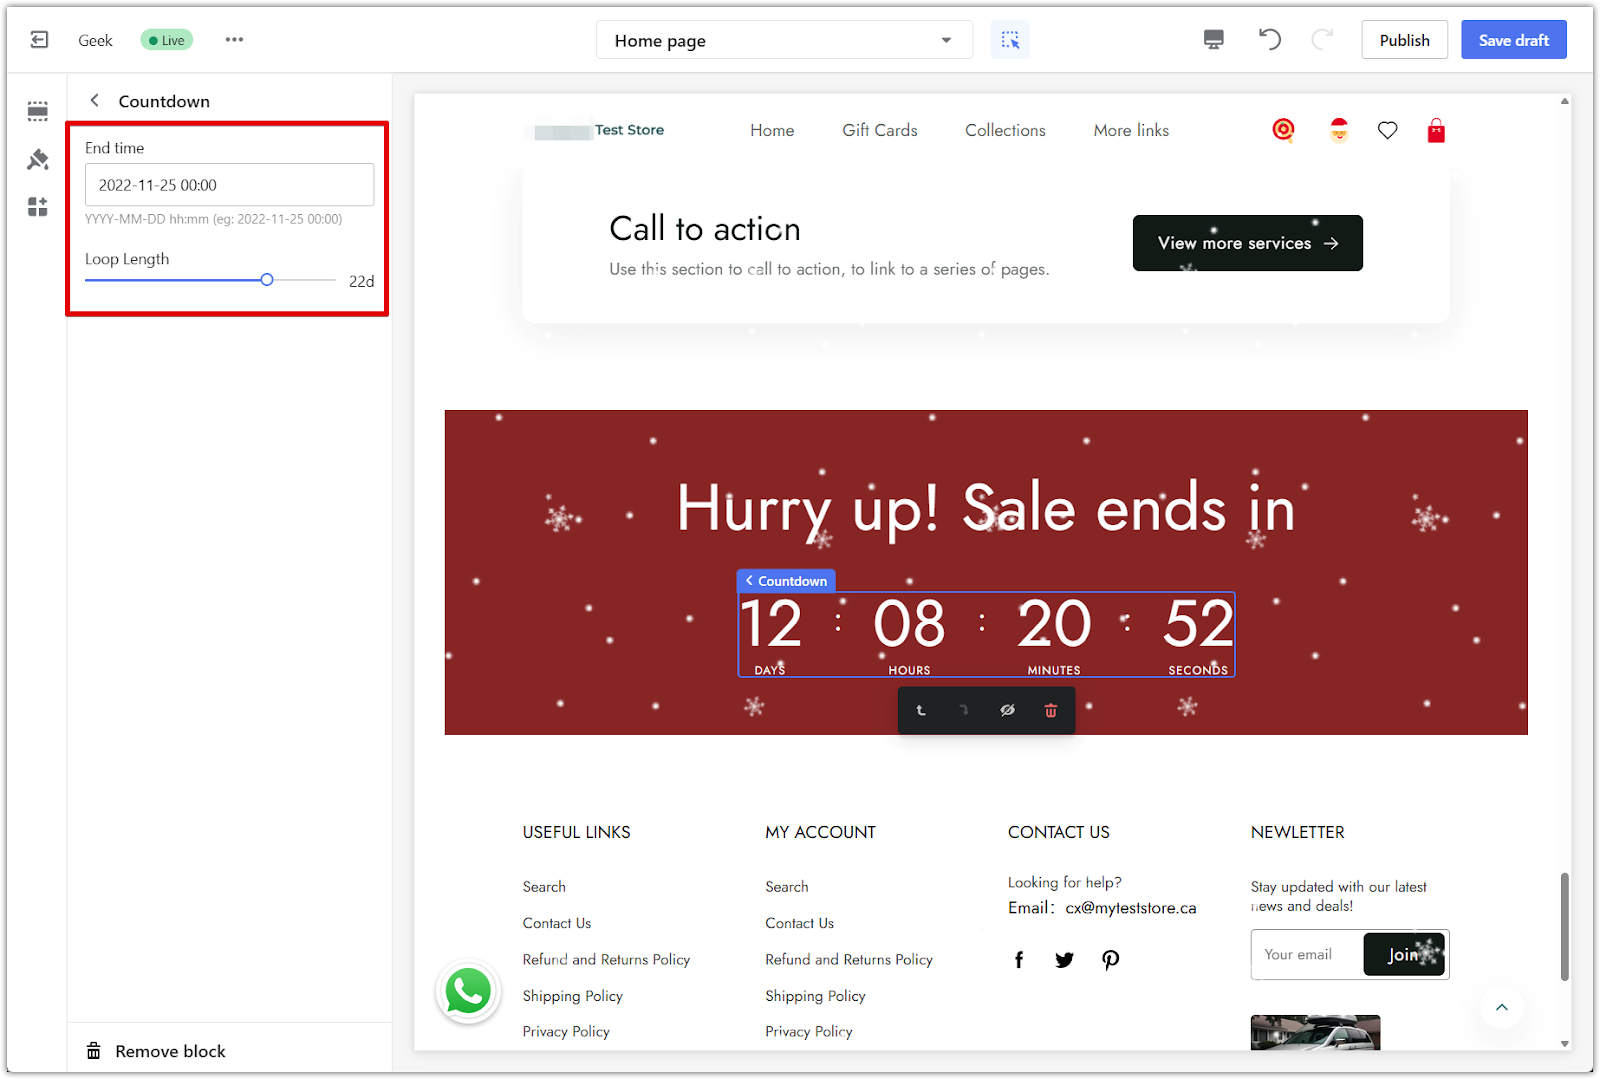Viewport: 1600px width, 1079px height.
Task: Click the 22d loop length value
Action: pyautogui.click(x=361, y=281)
